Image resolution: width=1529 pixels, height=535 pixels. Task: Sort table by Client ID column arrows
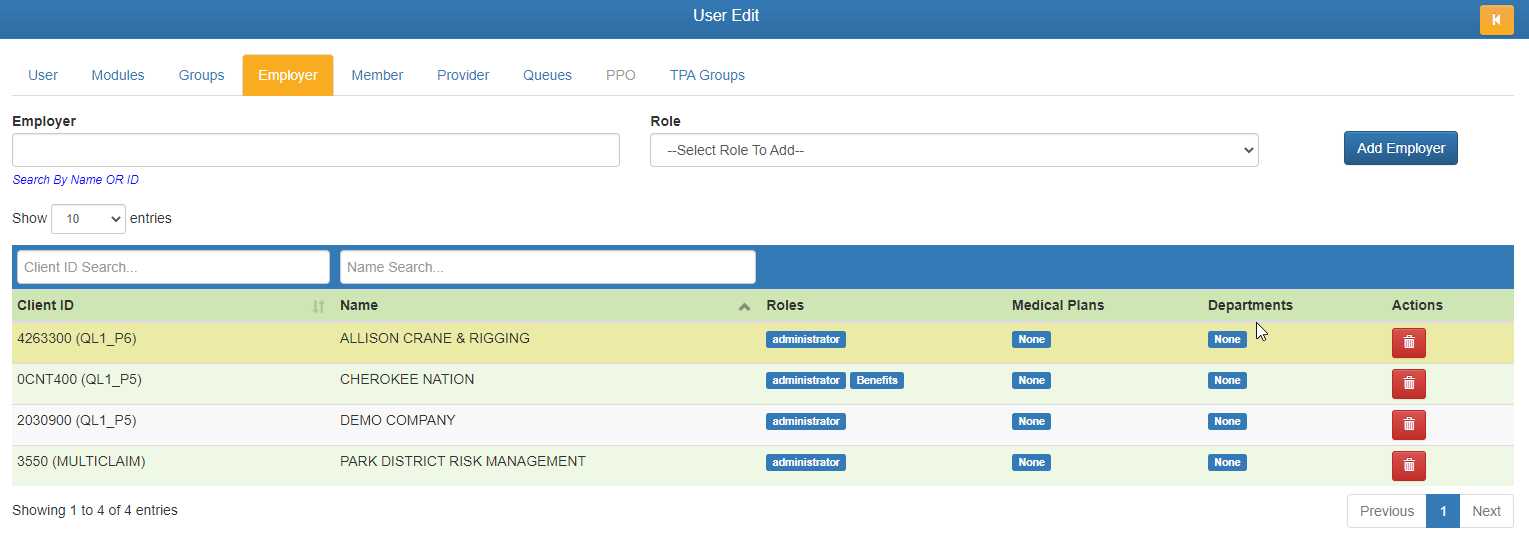[318, 306]
